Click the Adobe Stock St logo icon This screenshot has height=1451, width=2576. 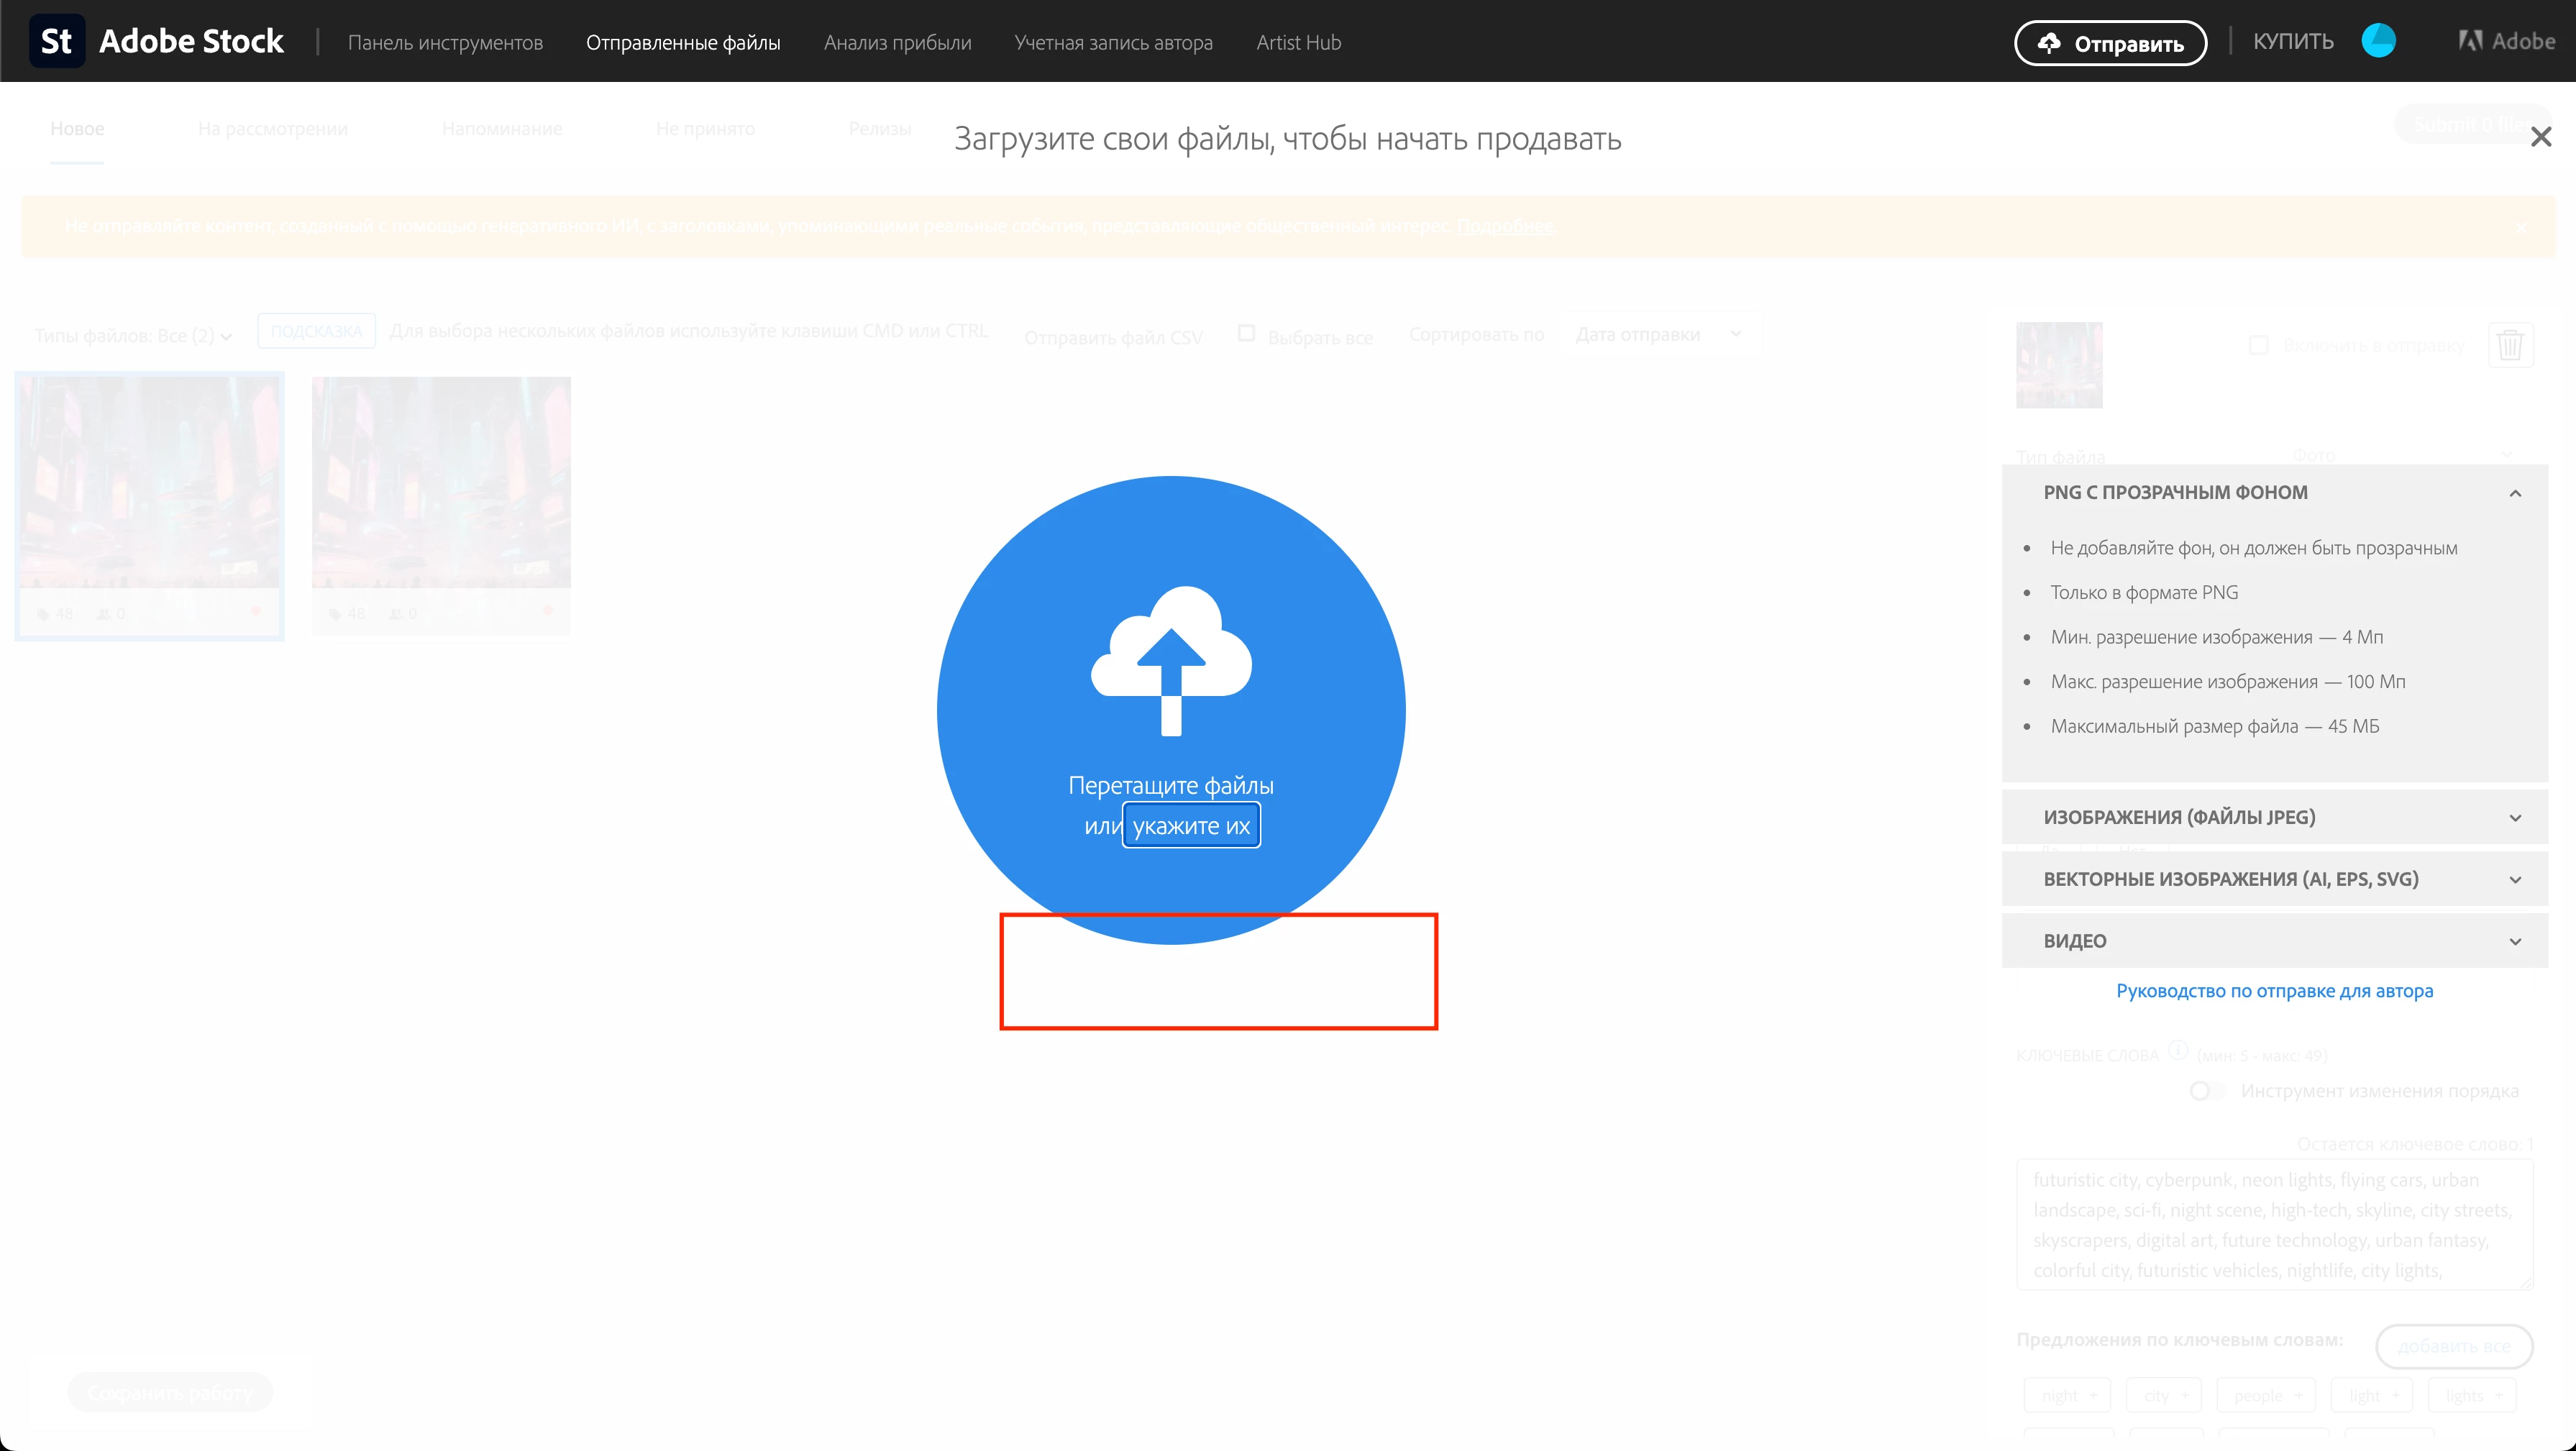(x=57, y=41)
